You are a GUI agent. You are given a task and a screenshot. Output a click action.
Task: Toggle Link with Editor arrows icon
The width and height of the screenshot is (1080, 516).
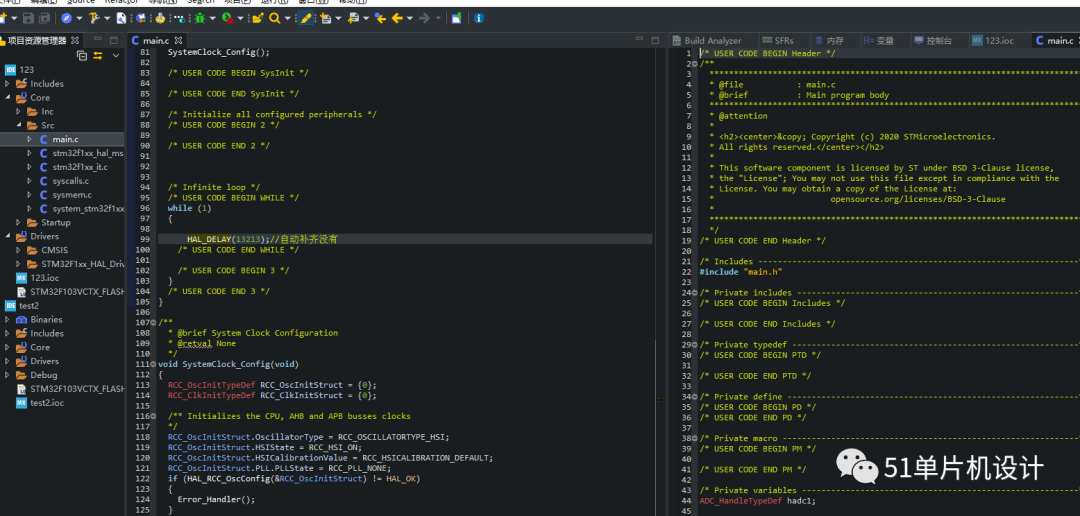tap(98, 56)
